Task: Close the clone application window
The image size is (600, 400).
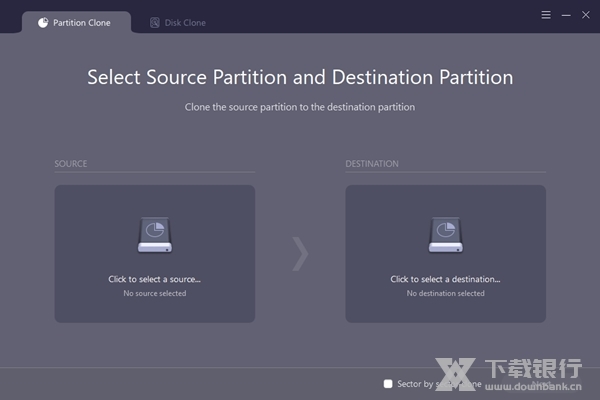Action: point(586,15)
